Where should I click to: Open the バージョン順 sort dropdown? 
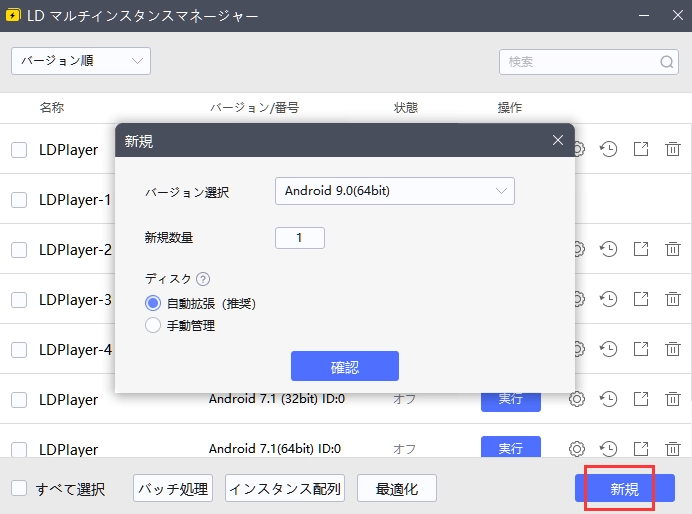81,61
